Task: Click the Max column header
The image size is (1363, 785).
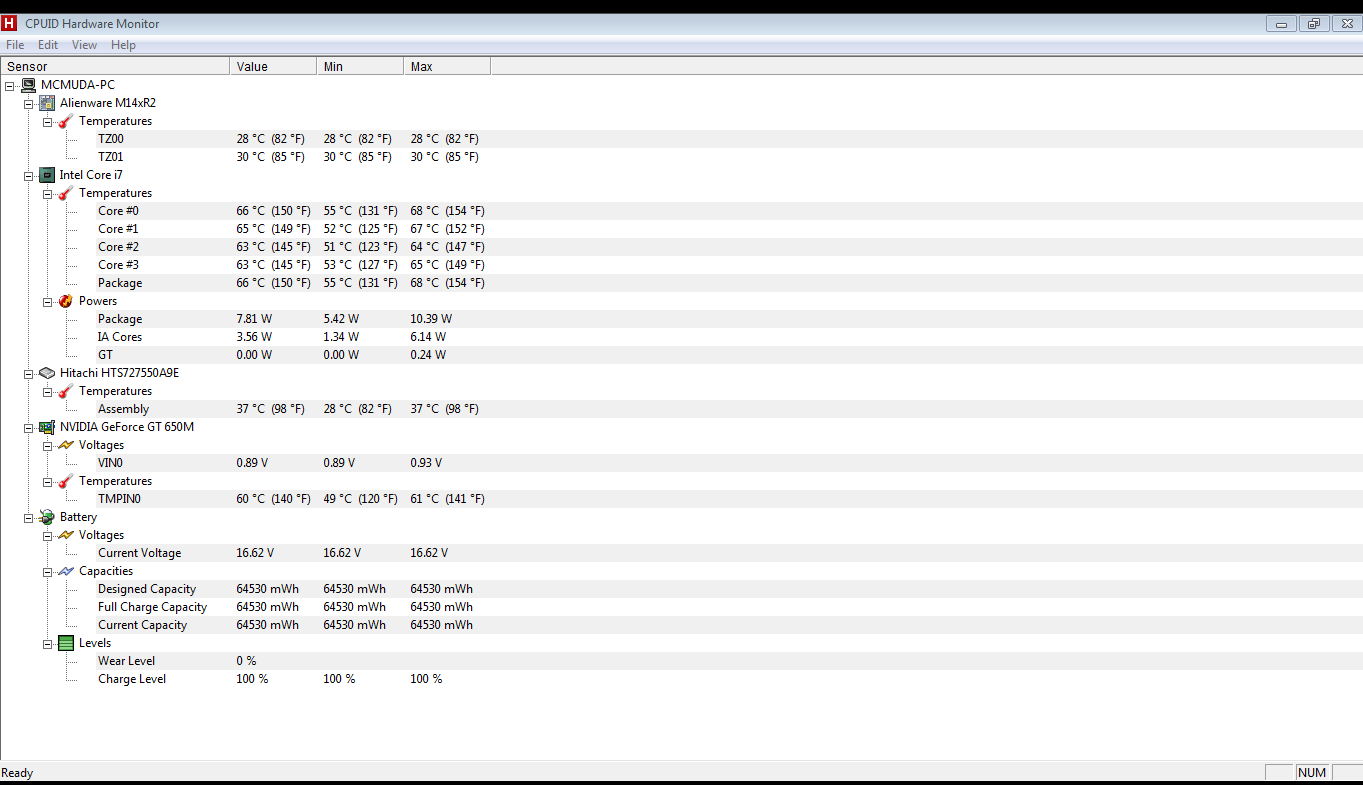Action: pos(447,66)
